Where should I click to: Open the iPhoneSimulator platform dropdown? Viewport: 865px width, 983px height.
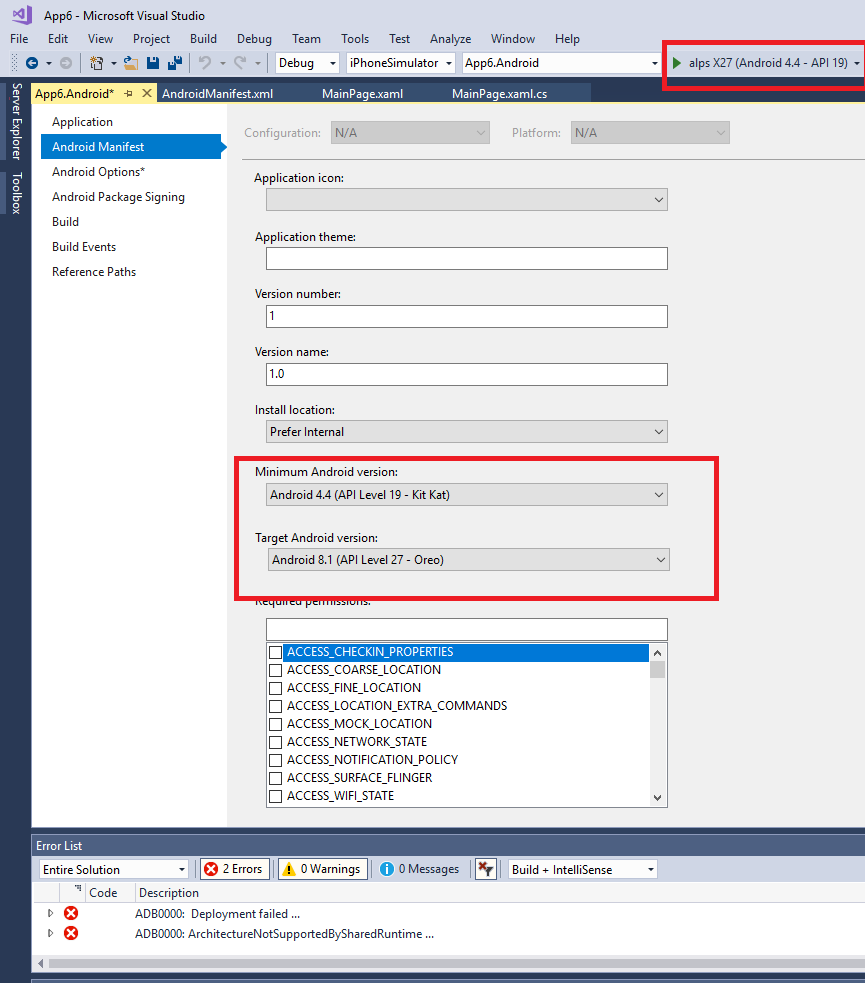[401, 63]
